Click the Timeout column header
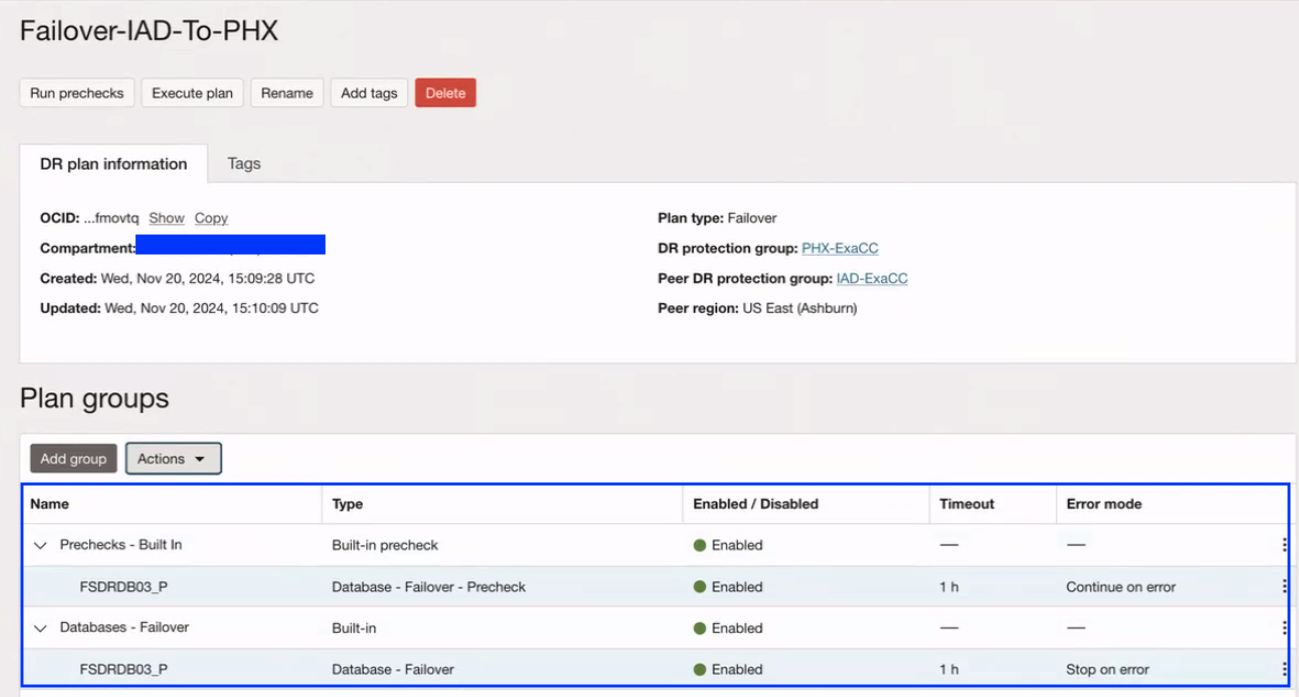 point(967,504)
